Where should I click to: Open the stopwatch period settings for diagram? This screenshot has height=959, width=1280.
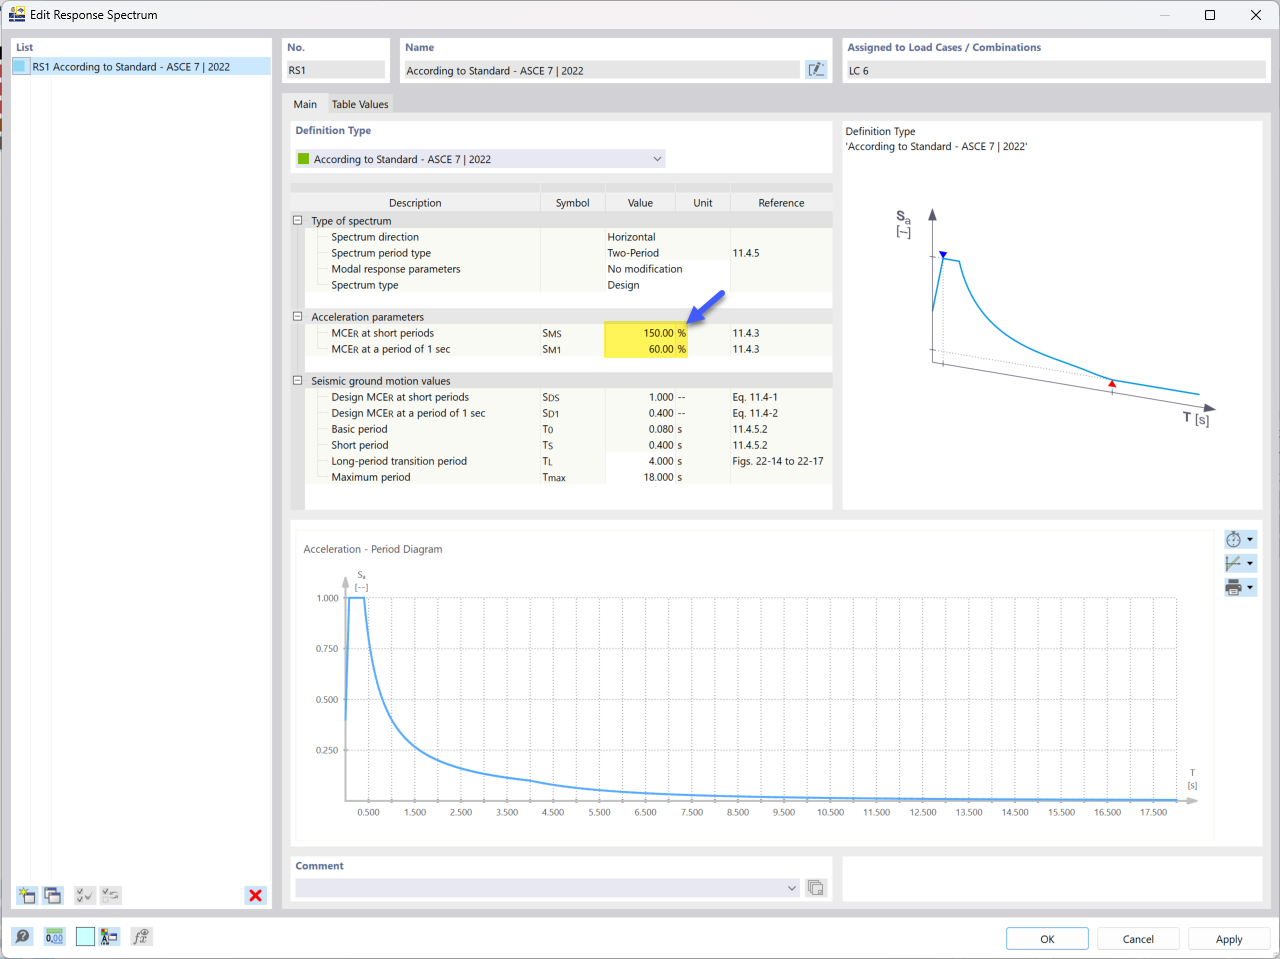pyautogui.click(x=1236, y=539)
